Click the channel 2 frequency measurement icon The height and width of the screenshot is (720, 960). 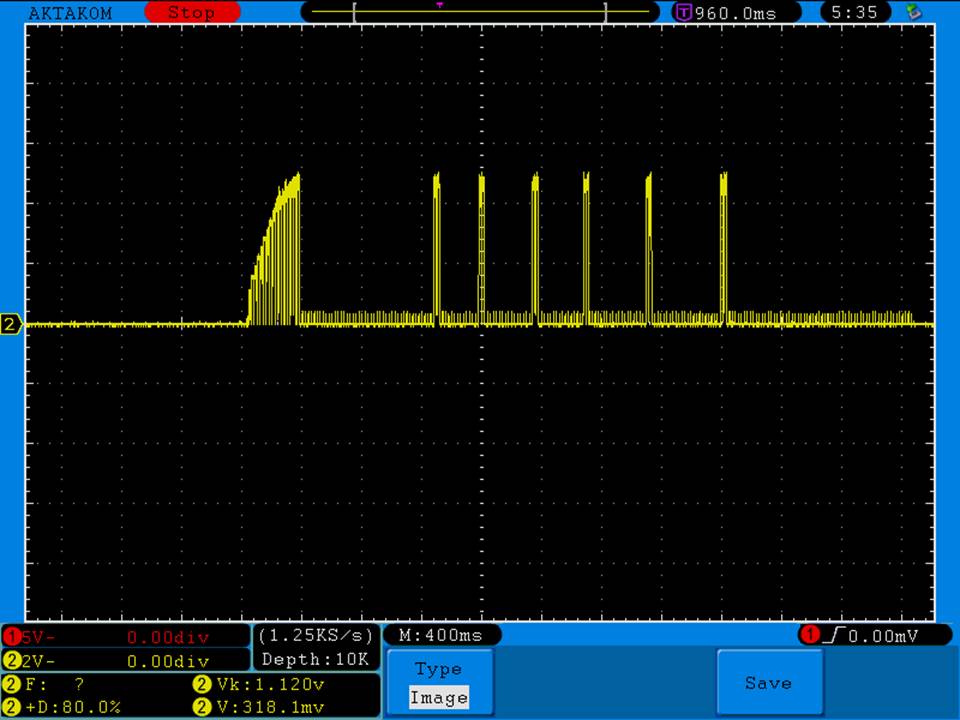pos(11,685)
